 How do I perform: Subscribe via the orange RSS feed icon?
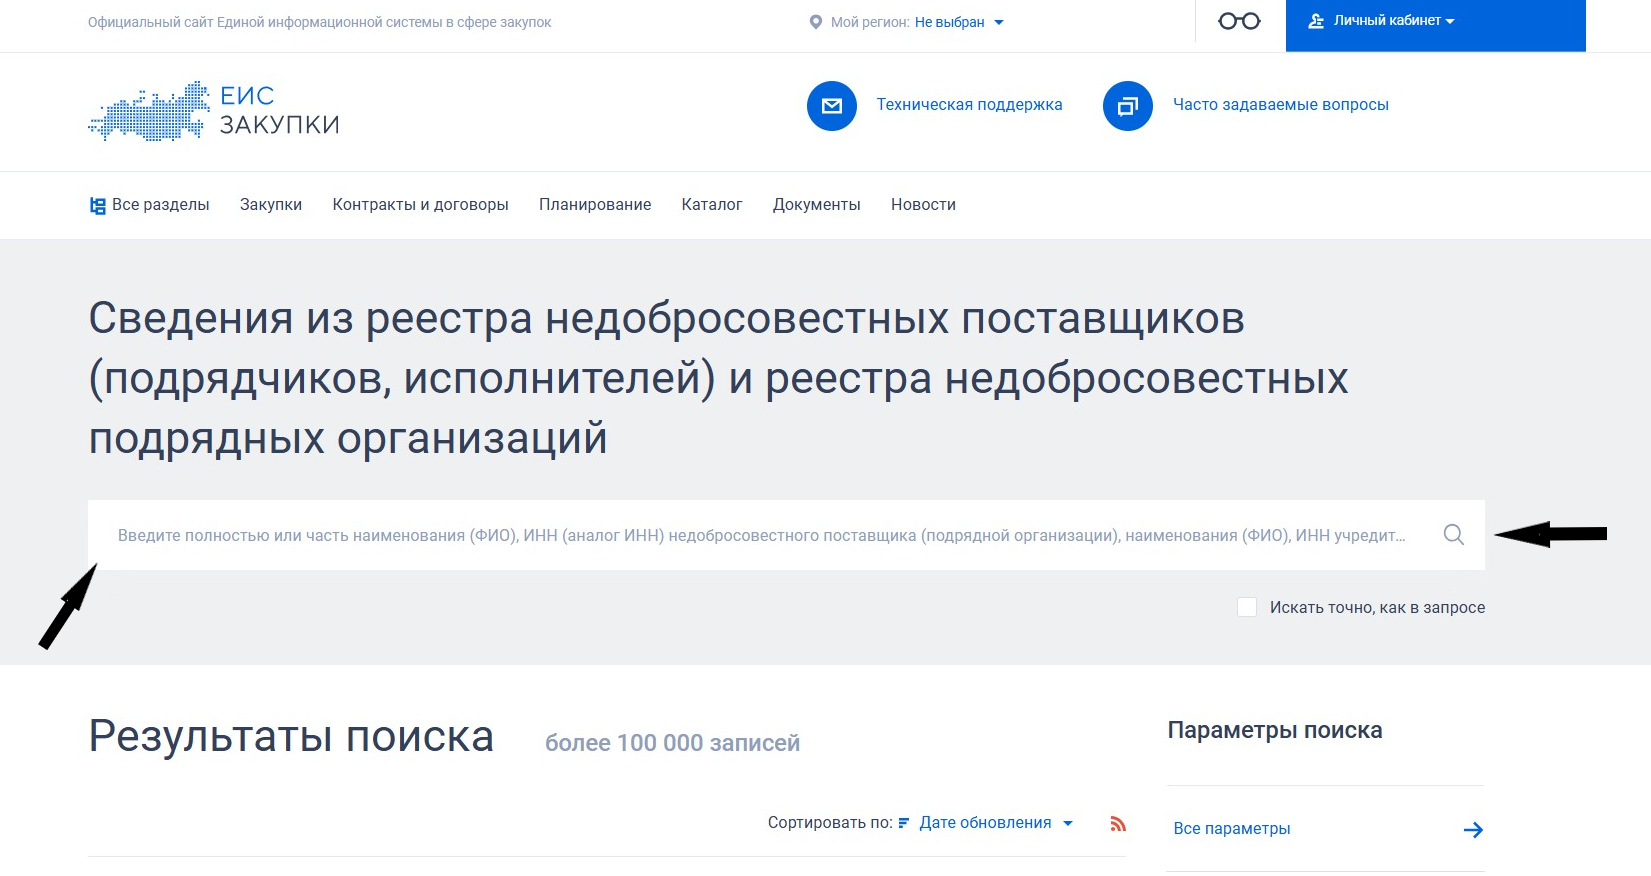pyautogui.click(x=1118, y=824)
